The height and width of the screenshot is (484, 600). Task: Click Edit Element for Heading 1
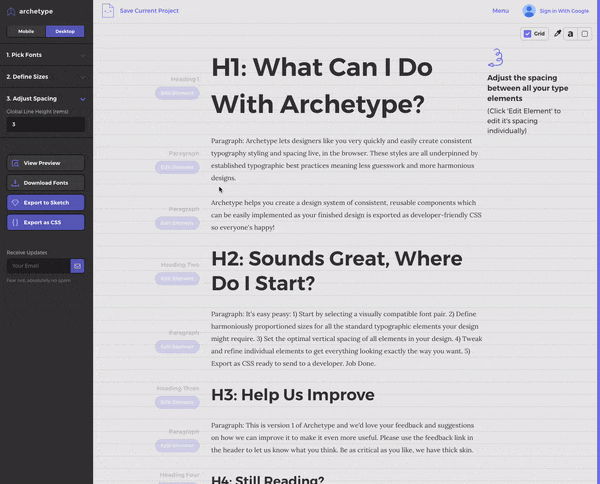(x=177, y=93)
